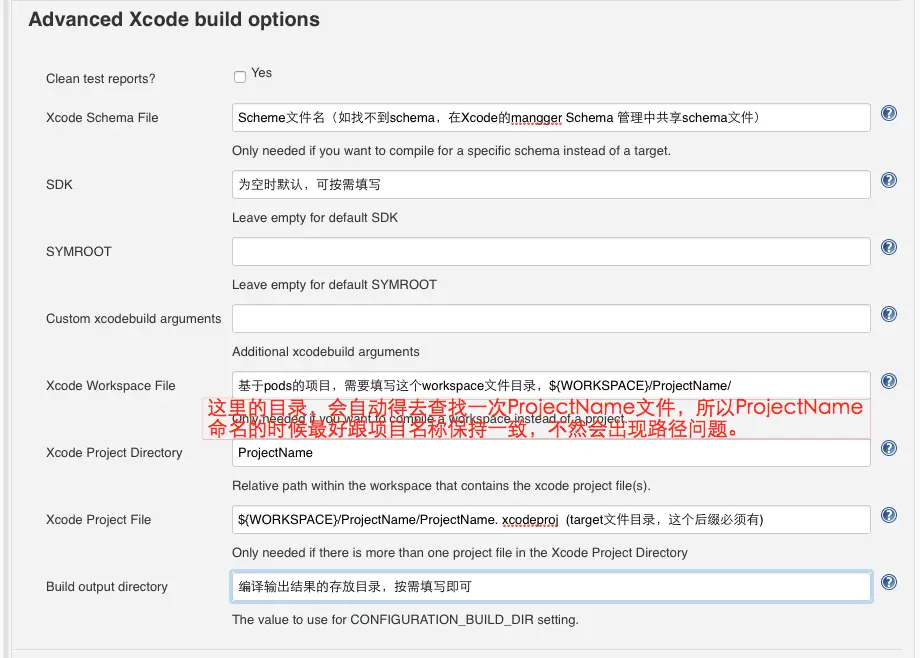Click the 'Clean test reports?' label

pyautogui.click(x=100, y=79)
